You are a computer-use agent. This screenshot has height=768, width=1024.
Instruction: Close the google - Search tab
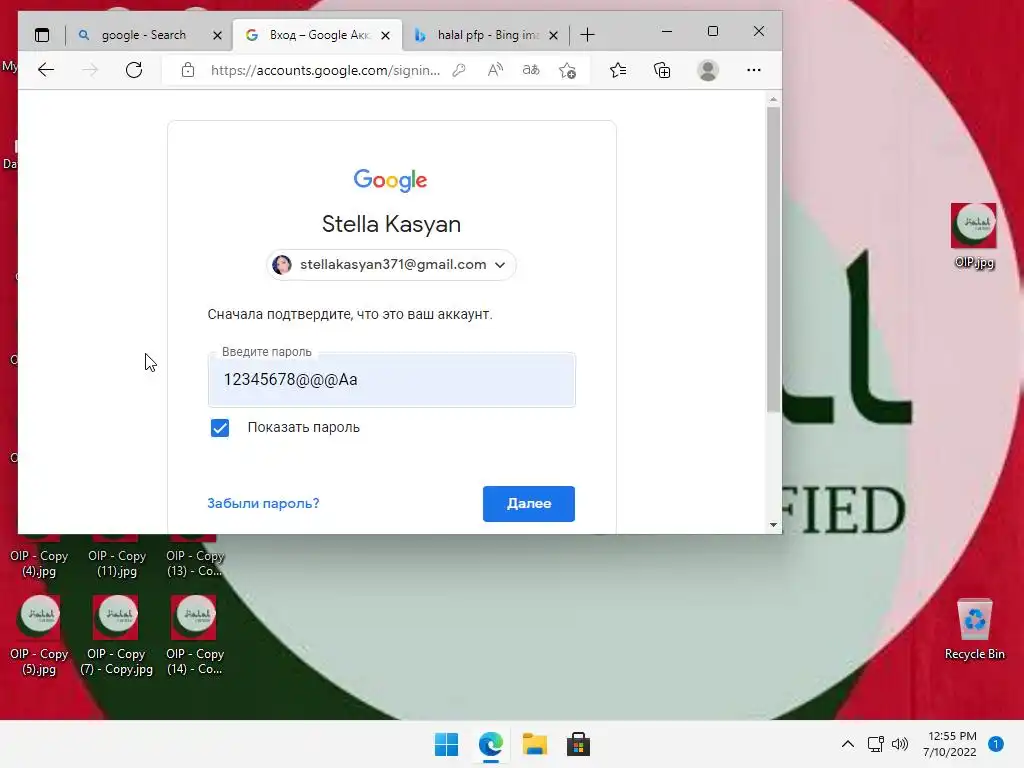pyautogui.click(x=217, y=35)
